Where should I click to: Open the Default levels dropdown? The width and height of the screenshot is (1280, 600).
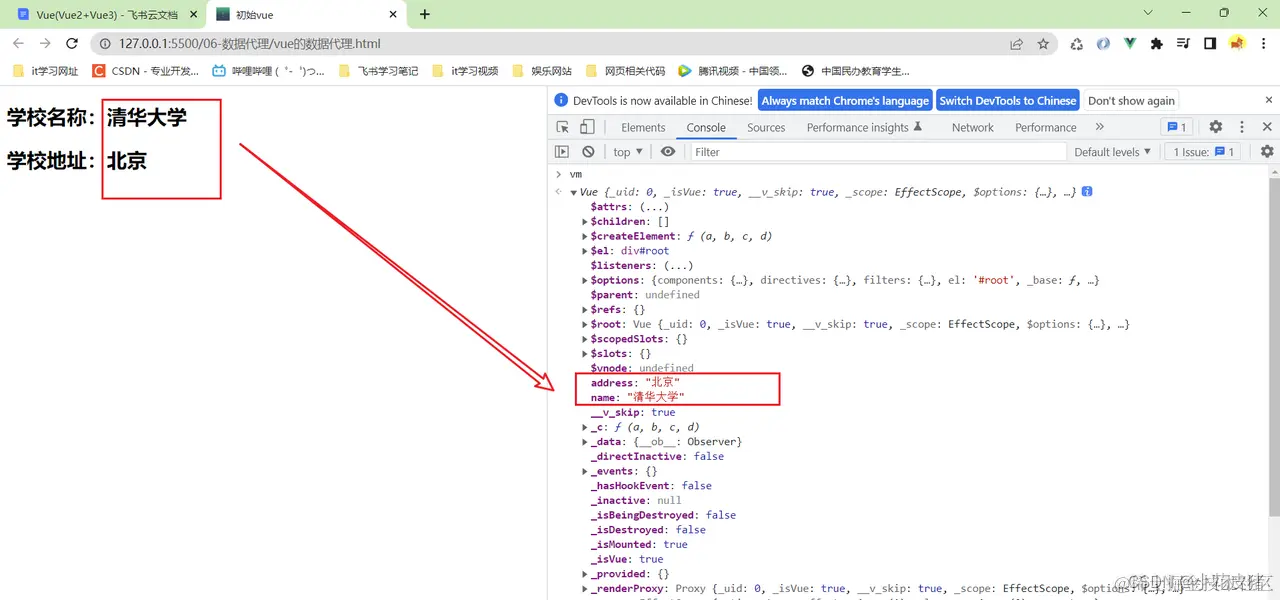coord(1112,152)
